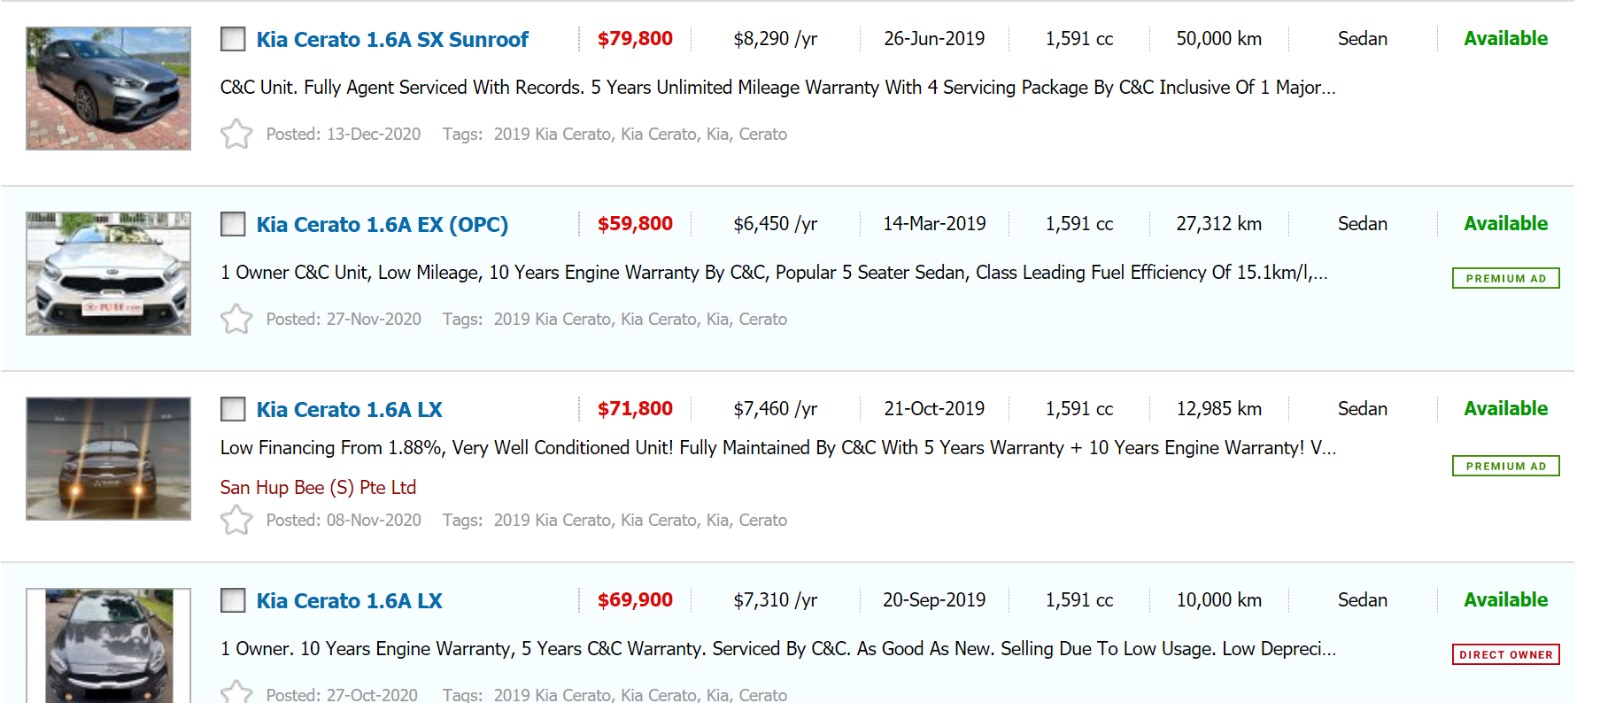Visit San Hup Bee (S) Pte Ltd dealer
Screen dimensions: 1600x703
point(318,488)
